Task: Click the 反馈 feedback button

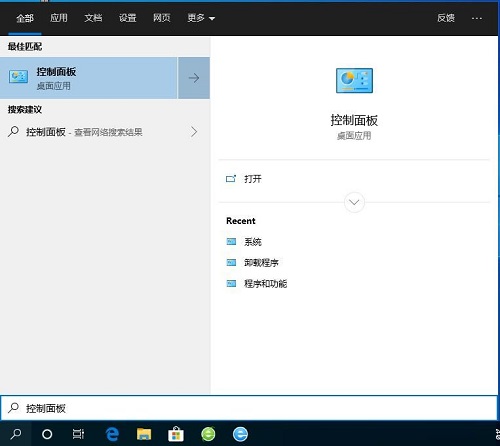Action: click(446, 18)
